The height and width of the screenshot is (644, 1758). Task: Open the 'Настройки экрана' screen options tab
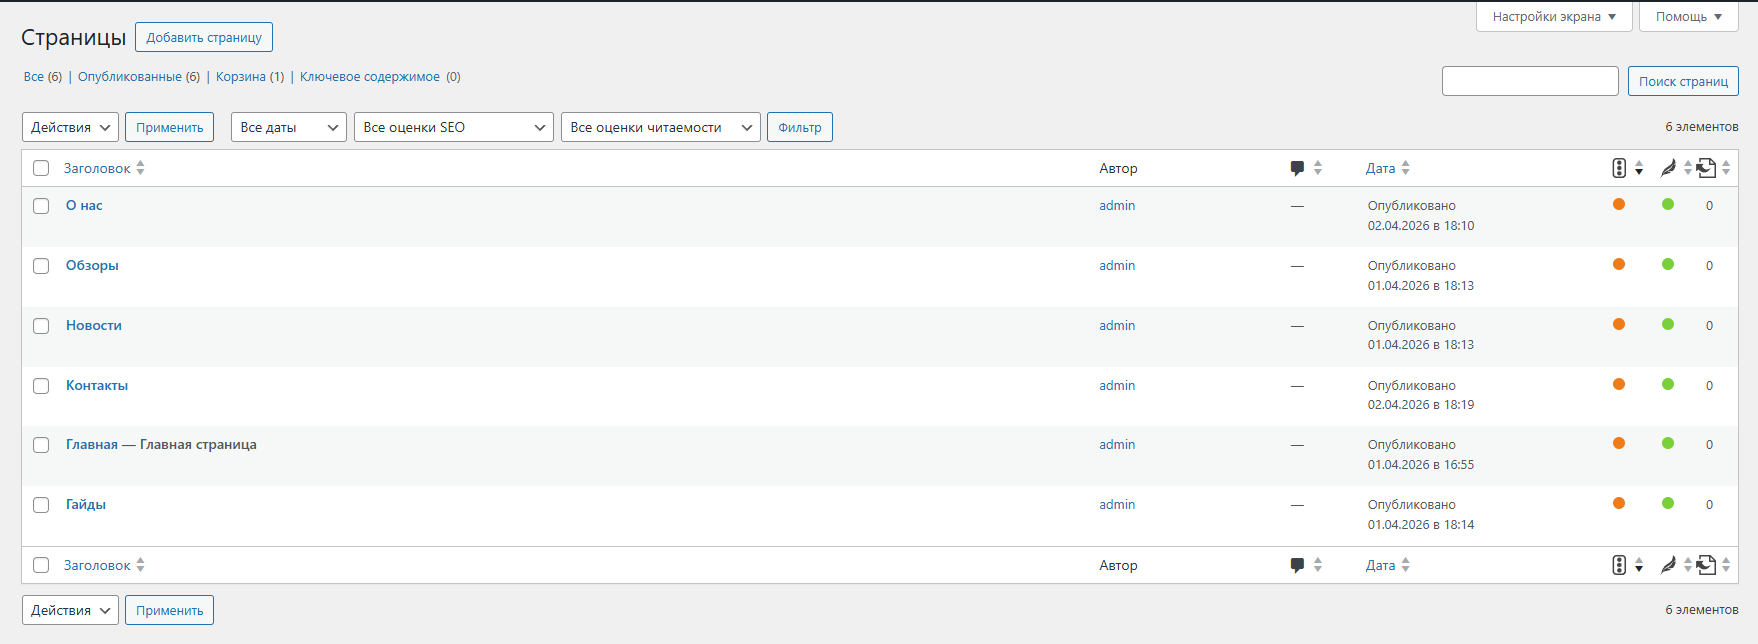1553,17
